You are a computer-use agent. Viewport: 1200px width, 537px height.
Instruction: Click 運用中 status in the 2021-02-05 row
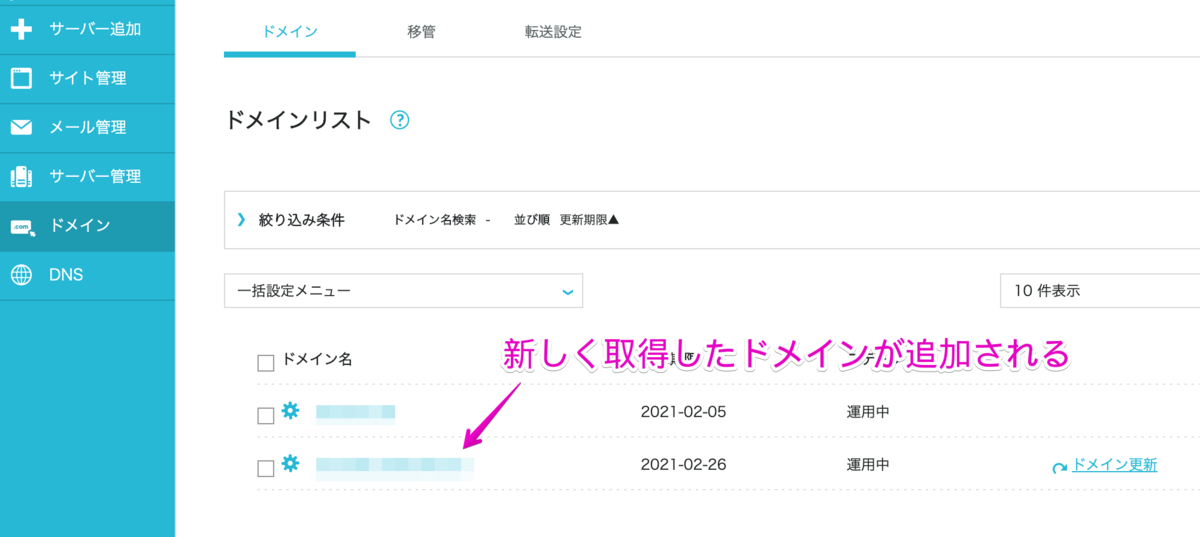(867, 411)
